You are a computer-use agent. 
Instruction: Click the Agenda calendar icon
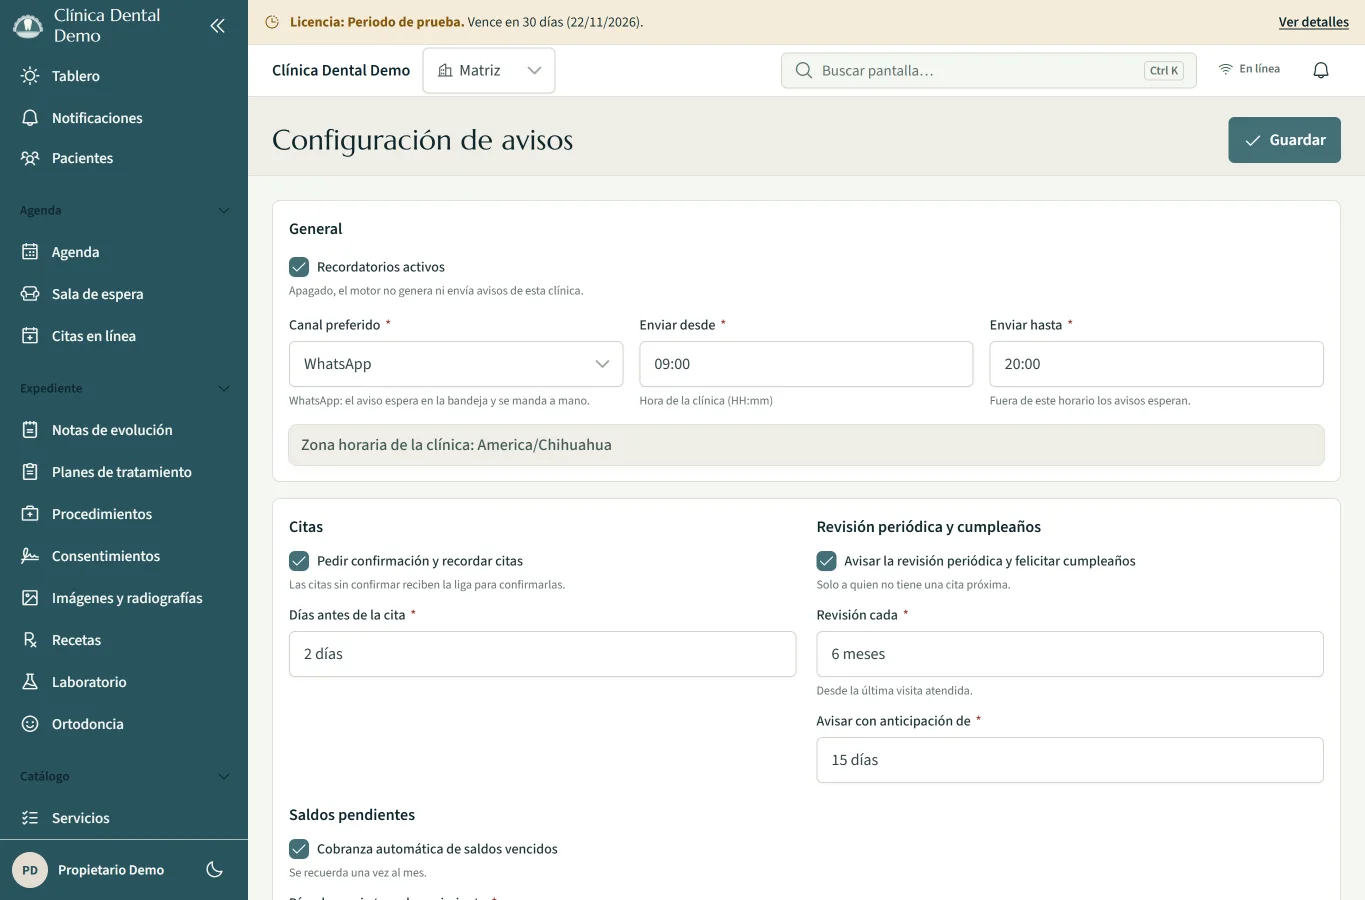click(x=30, y=252)
